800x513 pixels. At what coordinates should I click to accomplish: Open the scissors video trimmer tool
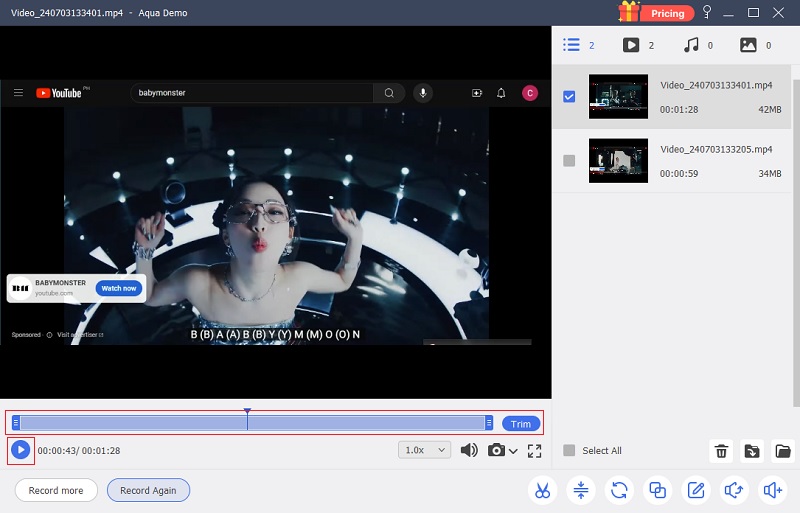click(x=542, y=490)
